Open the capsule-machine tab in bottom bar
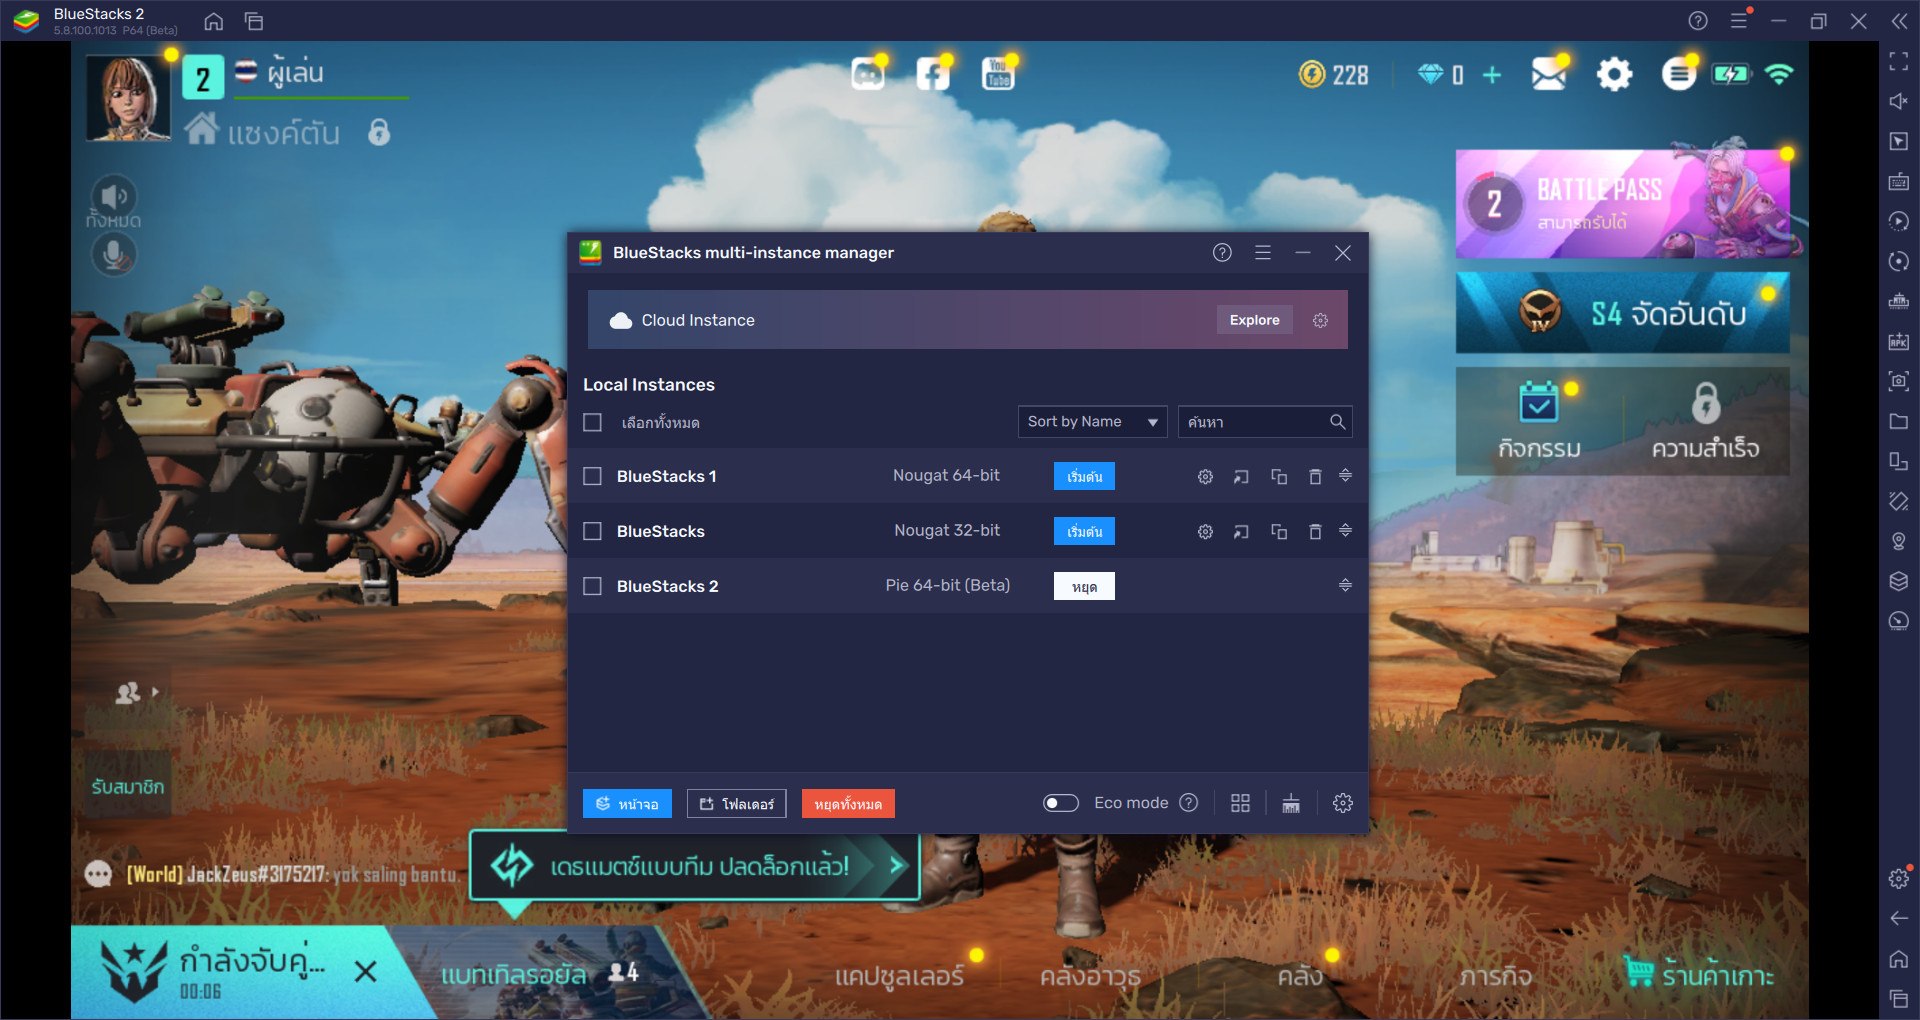This screenshot has width=1920, height=1020. pyautogui.click(x=899, y=976)
